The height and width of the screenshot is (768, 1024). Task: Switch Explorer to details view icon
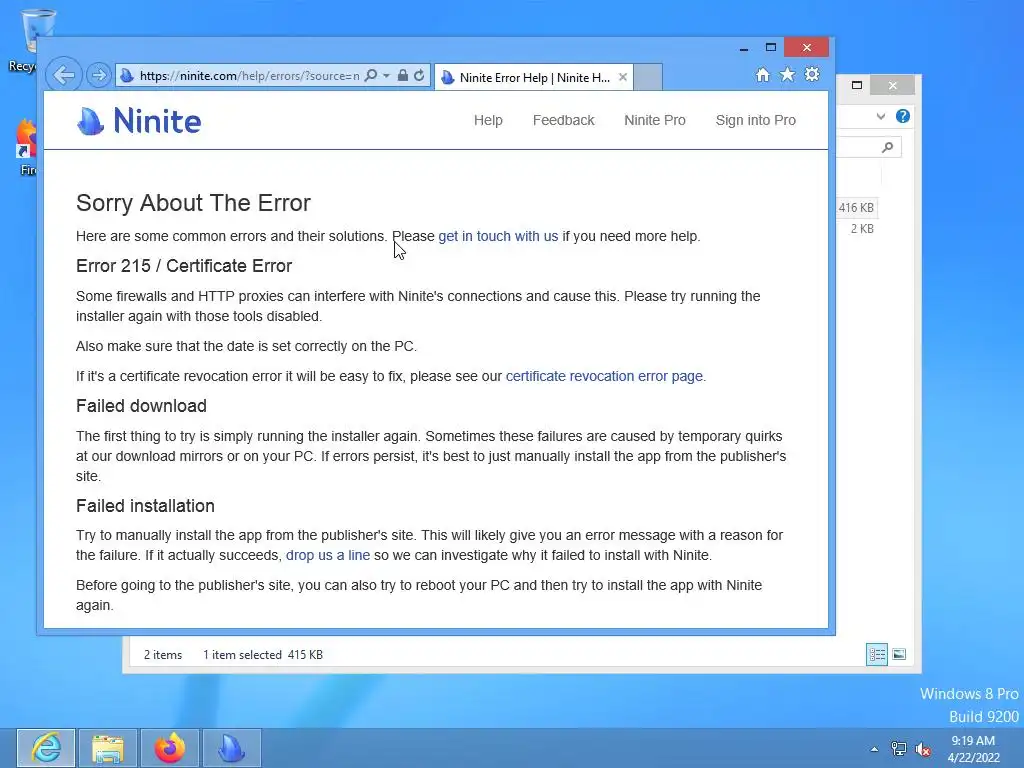[876, 654]
